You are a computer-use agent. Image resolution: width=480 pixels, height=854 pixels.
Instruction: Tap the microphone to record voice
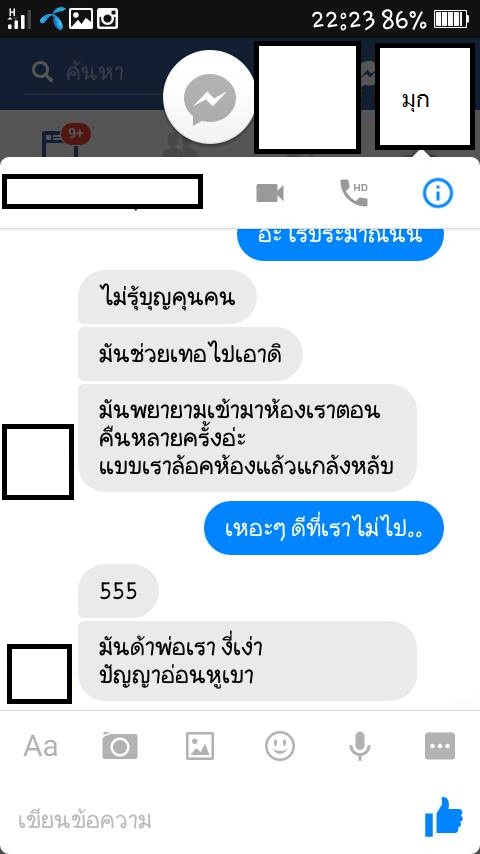pos(360,746)
